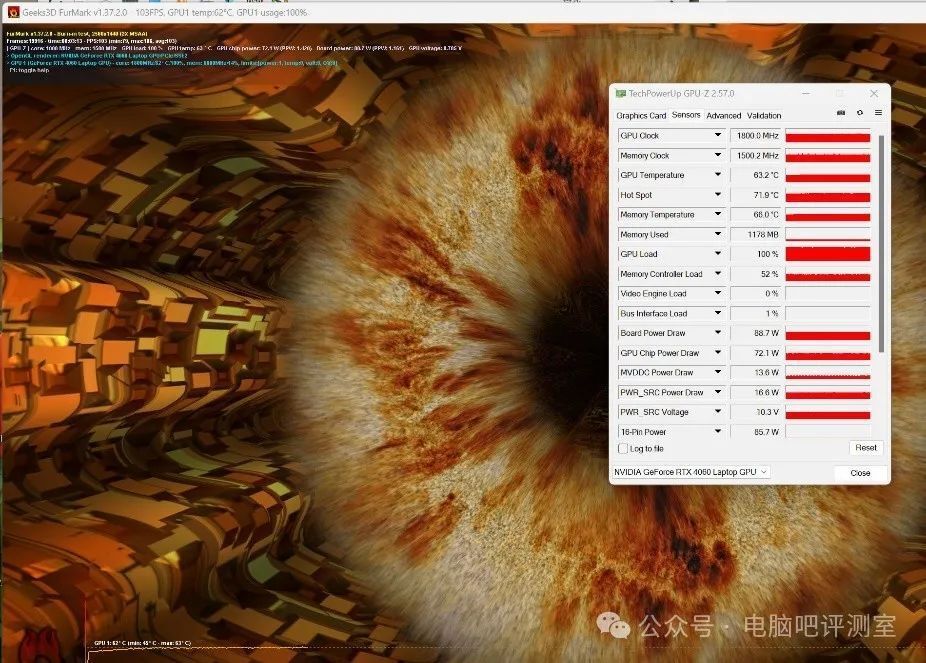Expand the GPU Clock sensor dropdown

718,135
